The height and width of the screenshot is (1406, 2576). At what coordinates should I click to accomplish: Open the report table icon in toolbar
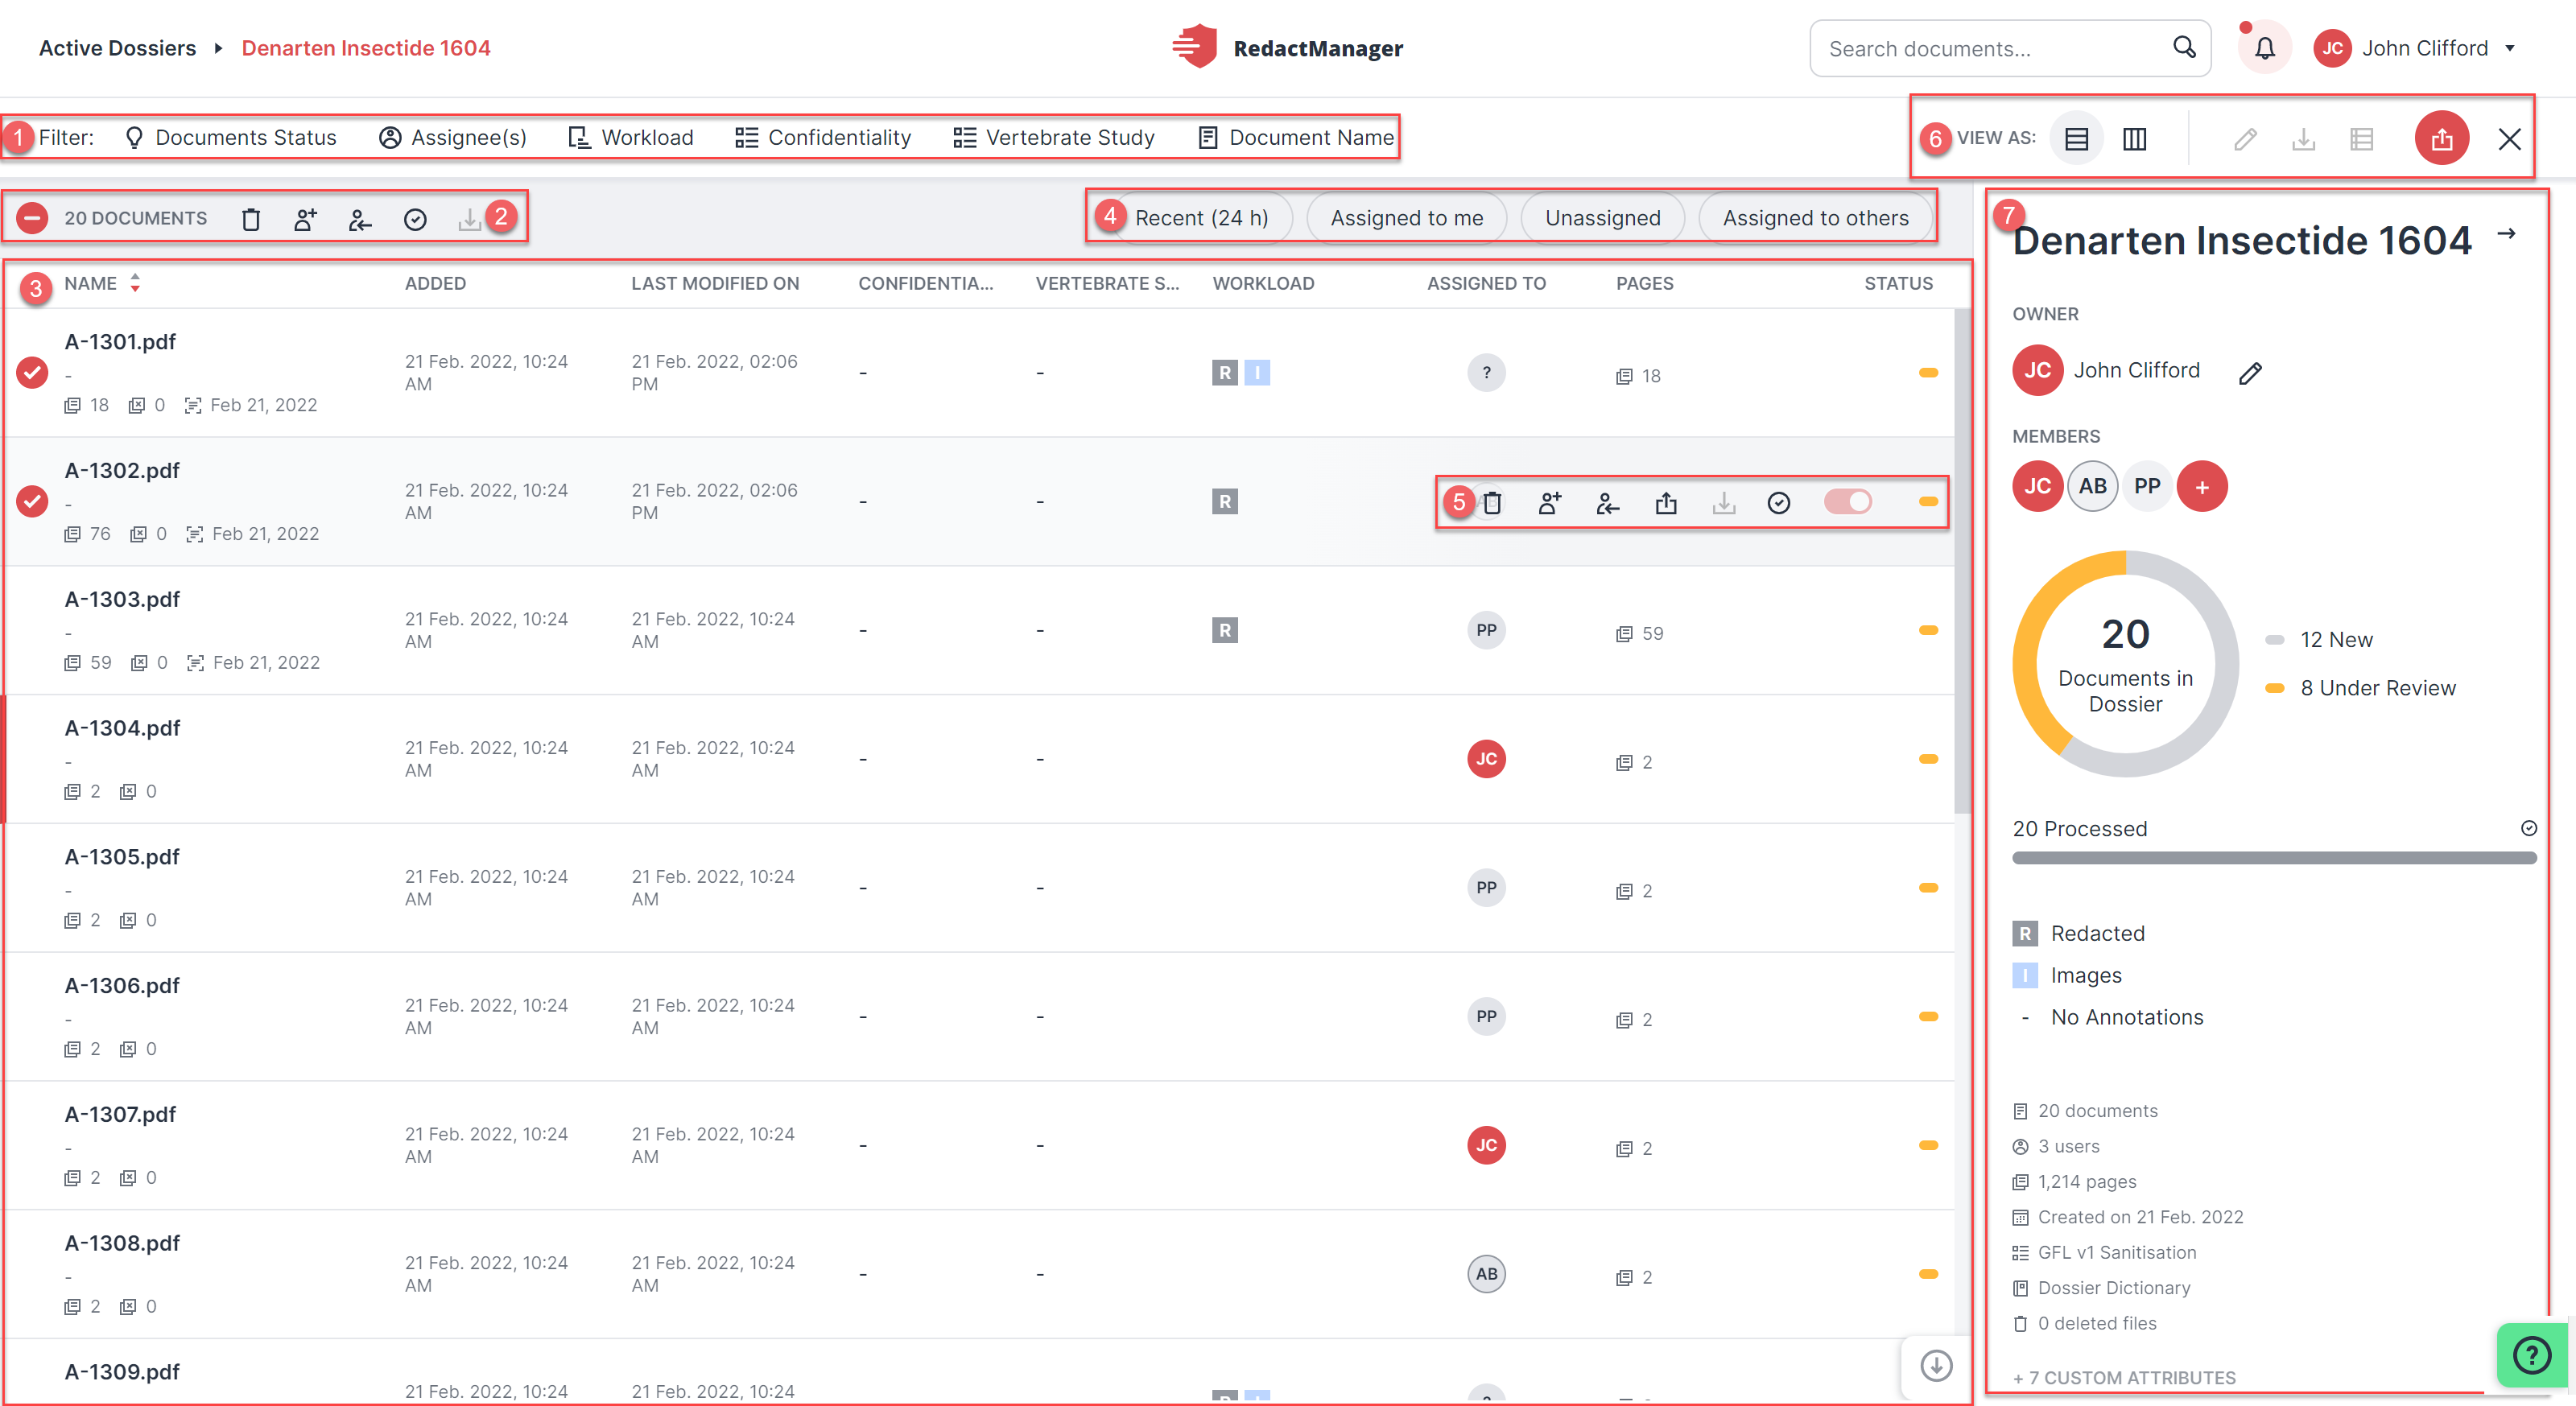pyautogui.click(x=2361, y=139)
